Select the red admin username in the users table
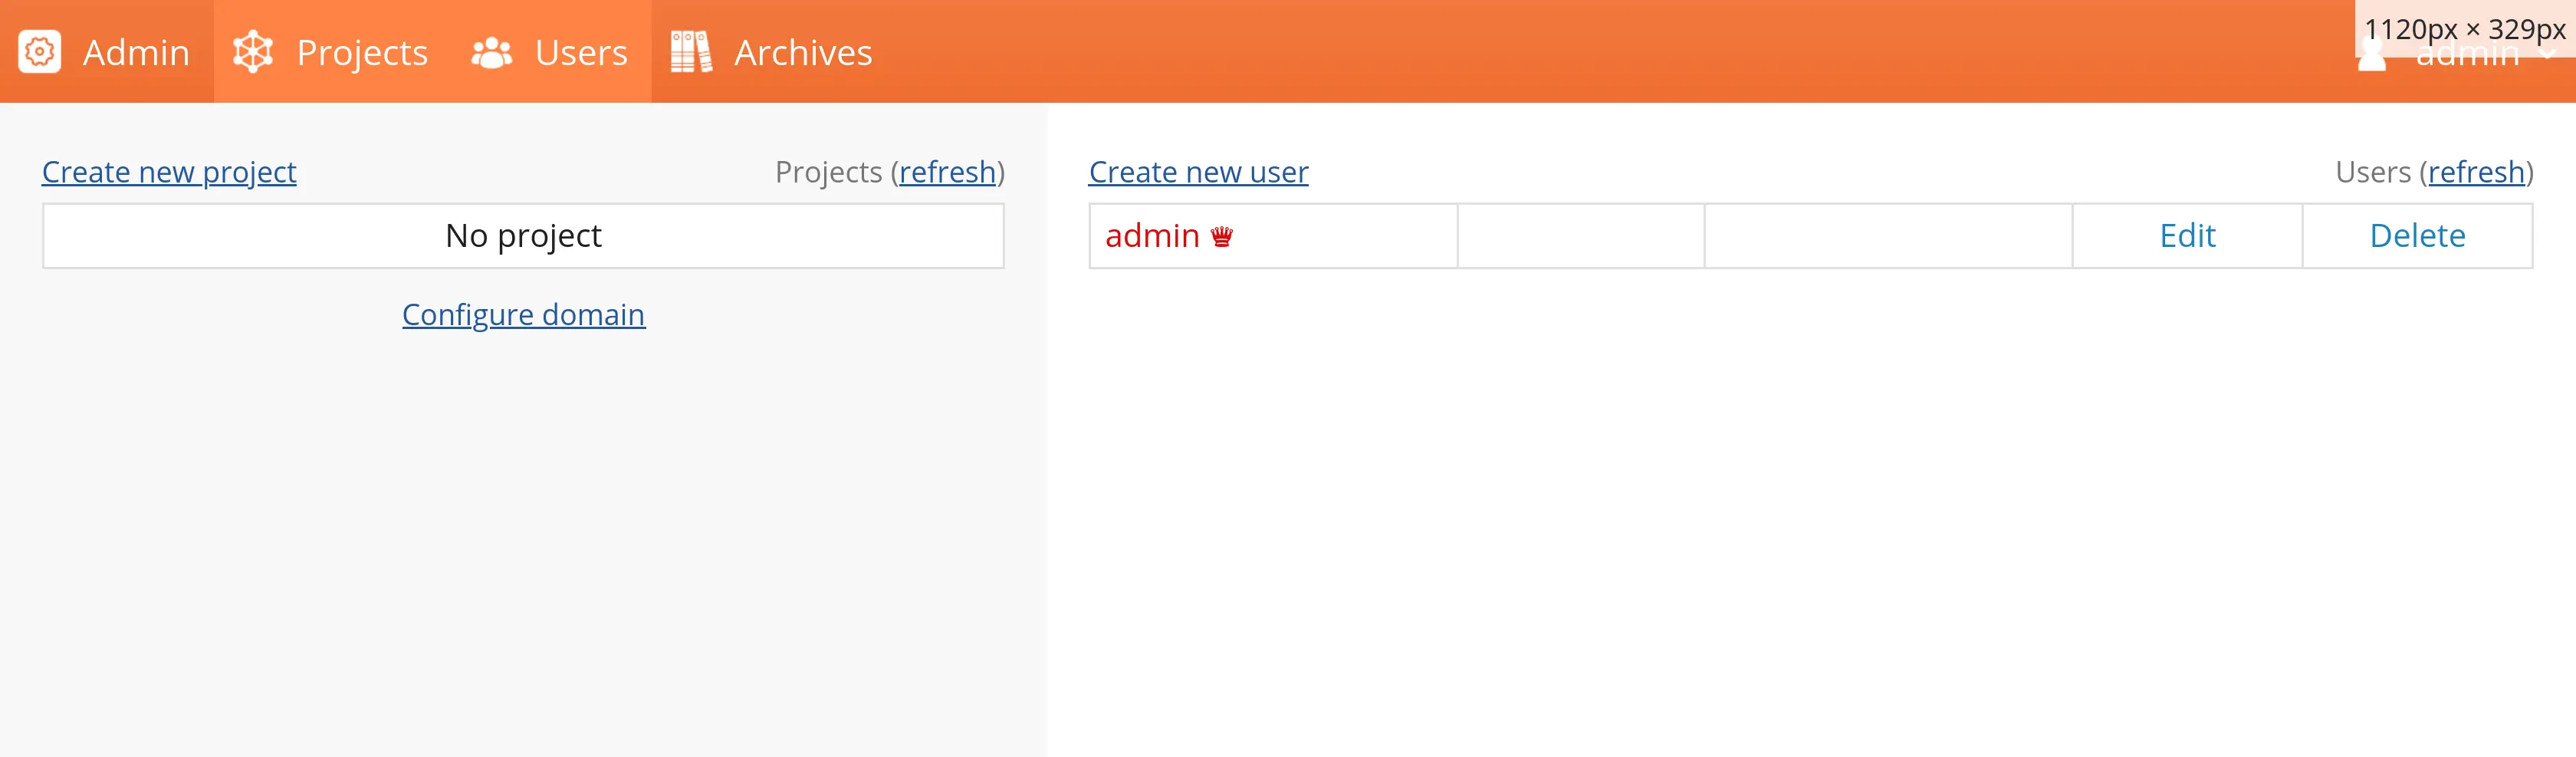 click(1152, 236)
